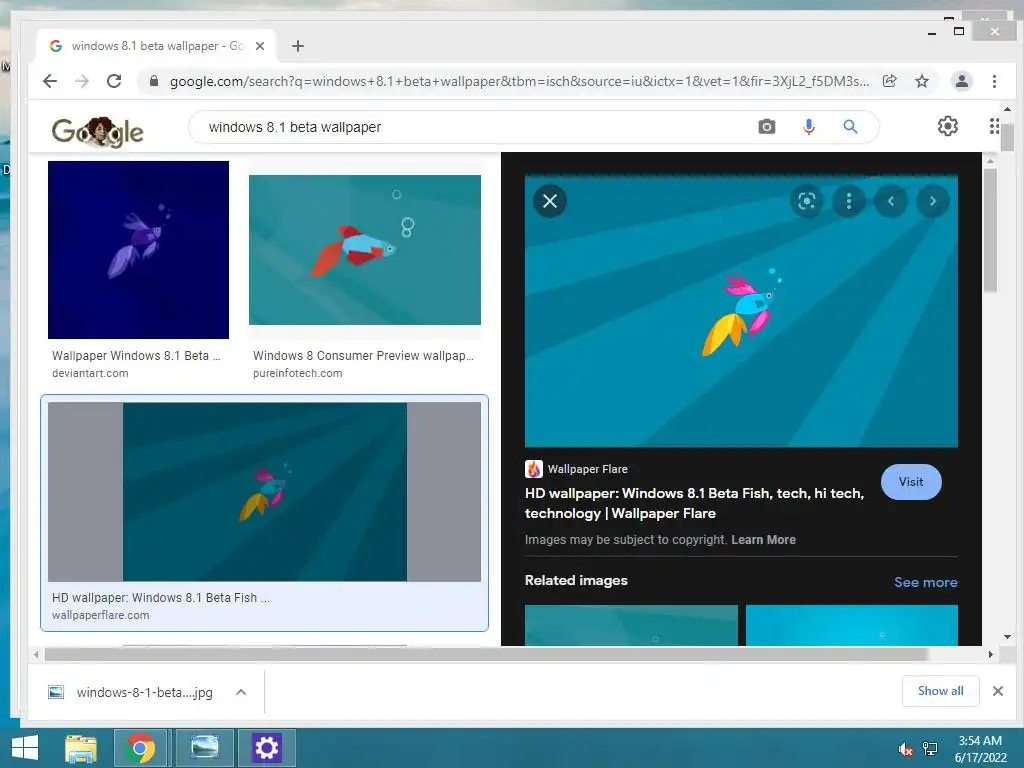Open Wallpaper Flare source link

[x=576, y=469]
